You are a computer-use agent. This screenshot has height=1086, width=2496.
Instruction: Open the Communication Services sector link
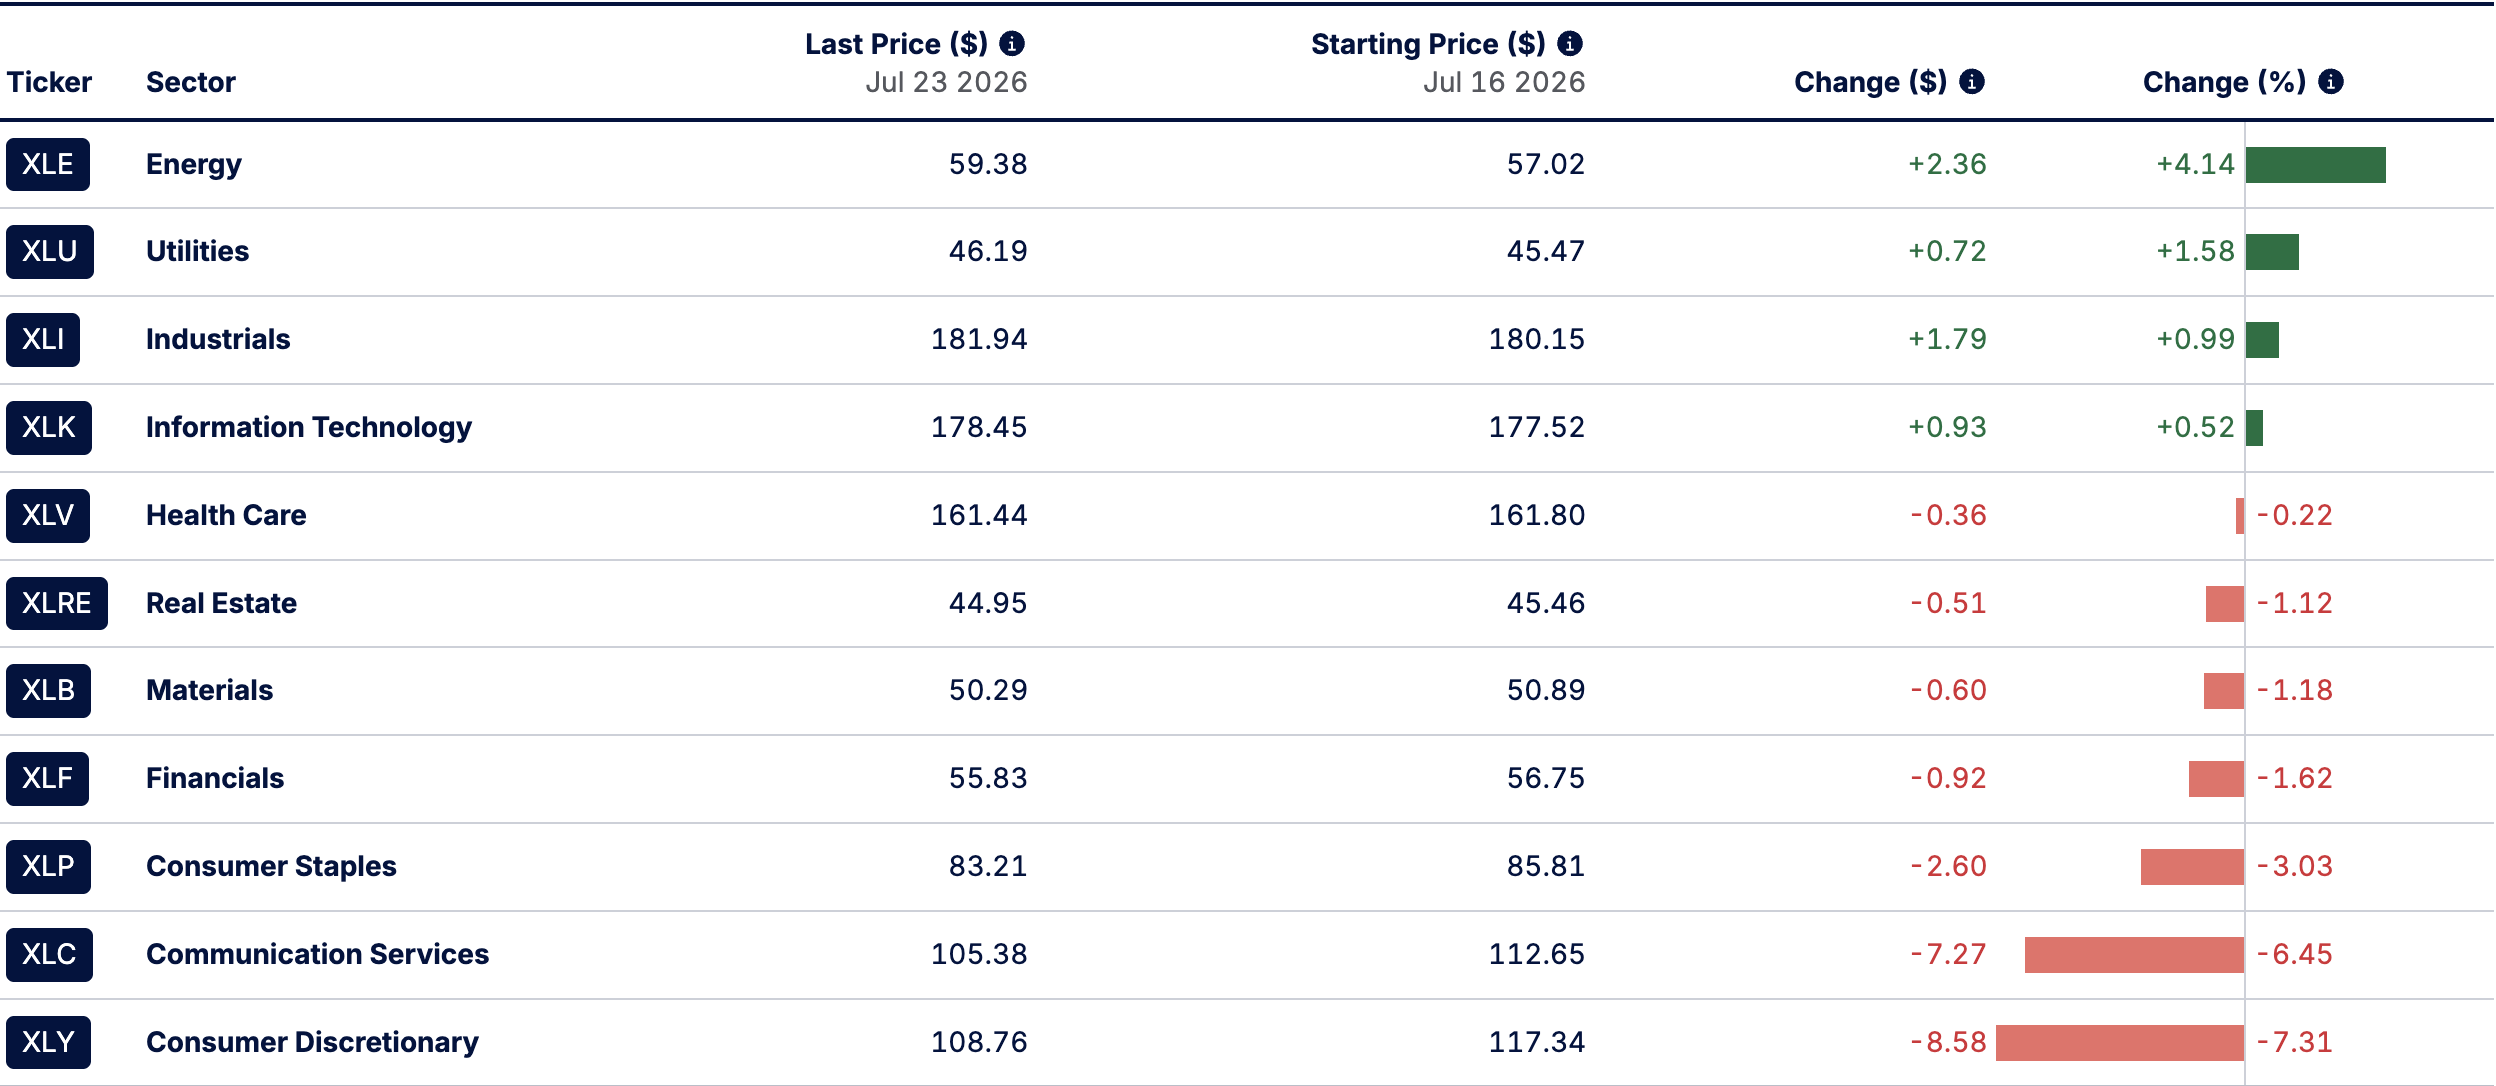point(318,954)
